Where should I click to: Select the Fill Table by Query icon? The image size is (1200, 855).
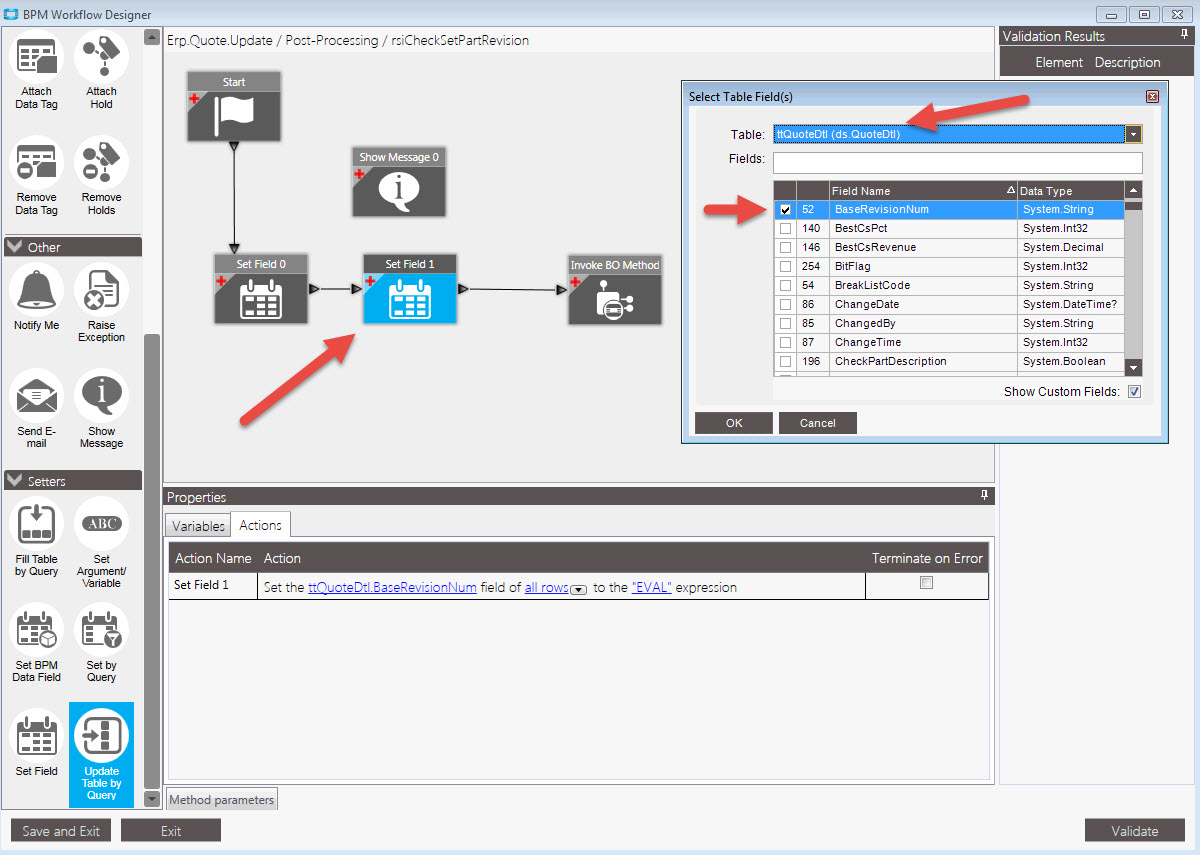pos(37,525)
